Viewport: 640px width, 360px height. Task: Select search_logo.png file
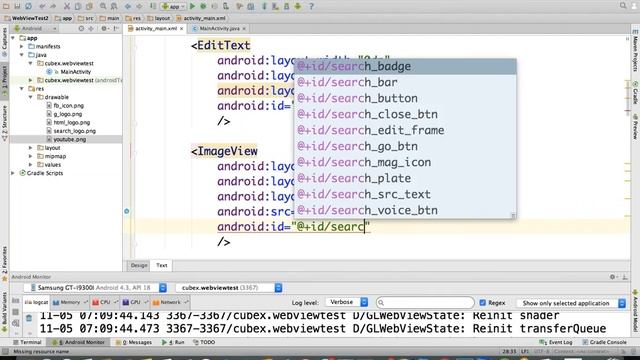click(74, 131)
